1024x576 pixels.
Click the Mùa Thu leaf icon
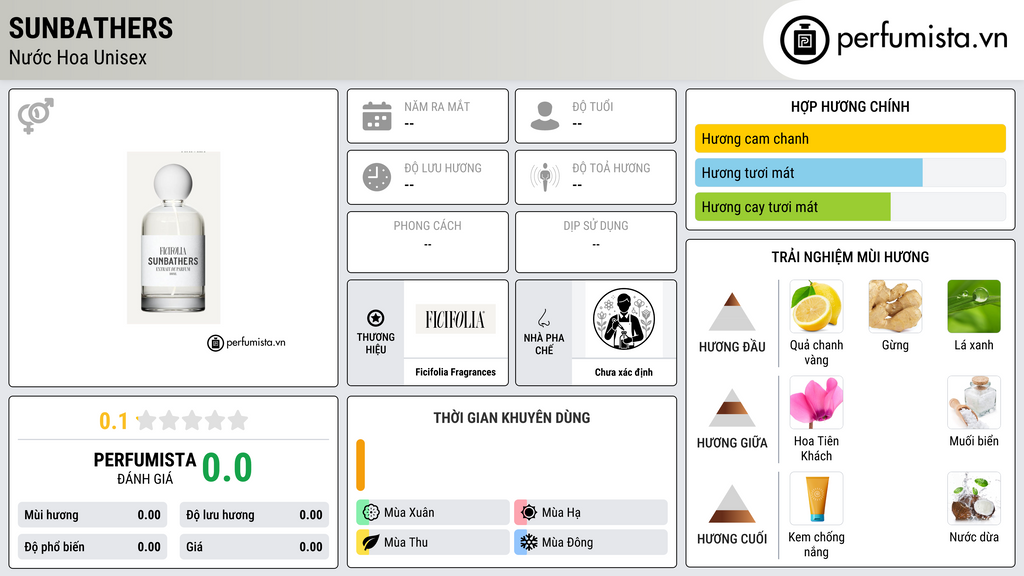371,542
